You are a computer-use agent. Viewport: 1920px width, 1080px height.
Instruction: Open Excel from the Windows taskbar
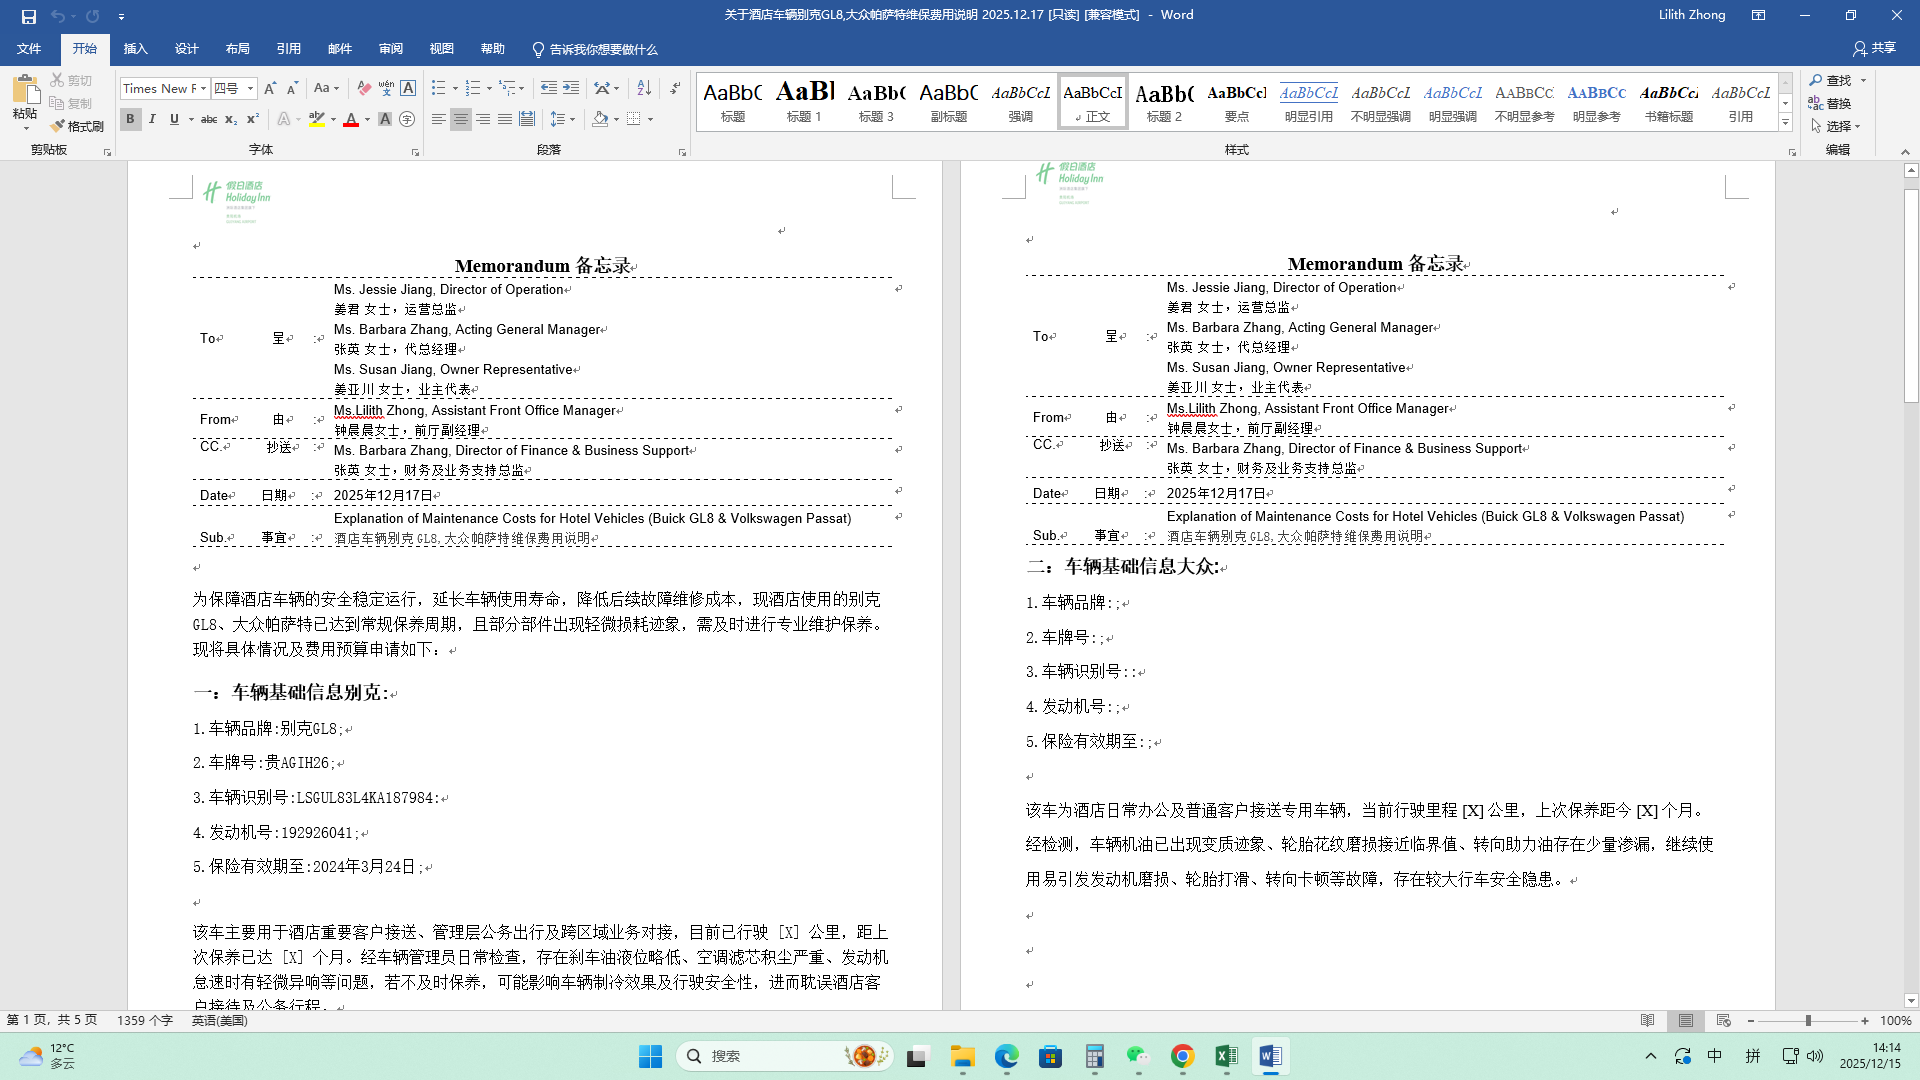coord(1226,1056)
